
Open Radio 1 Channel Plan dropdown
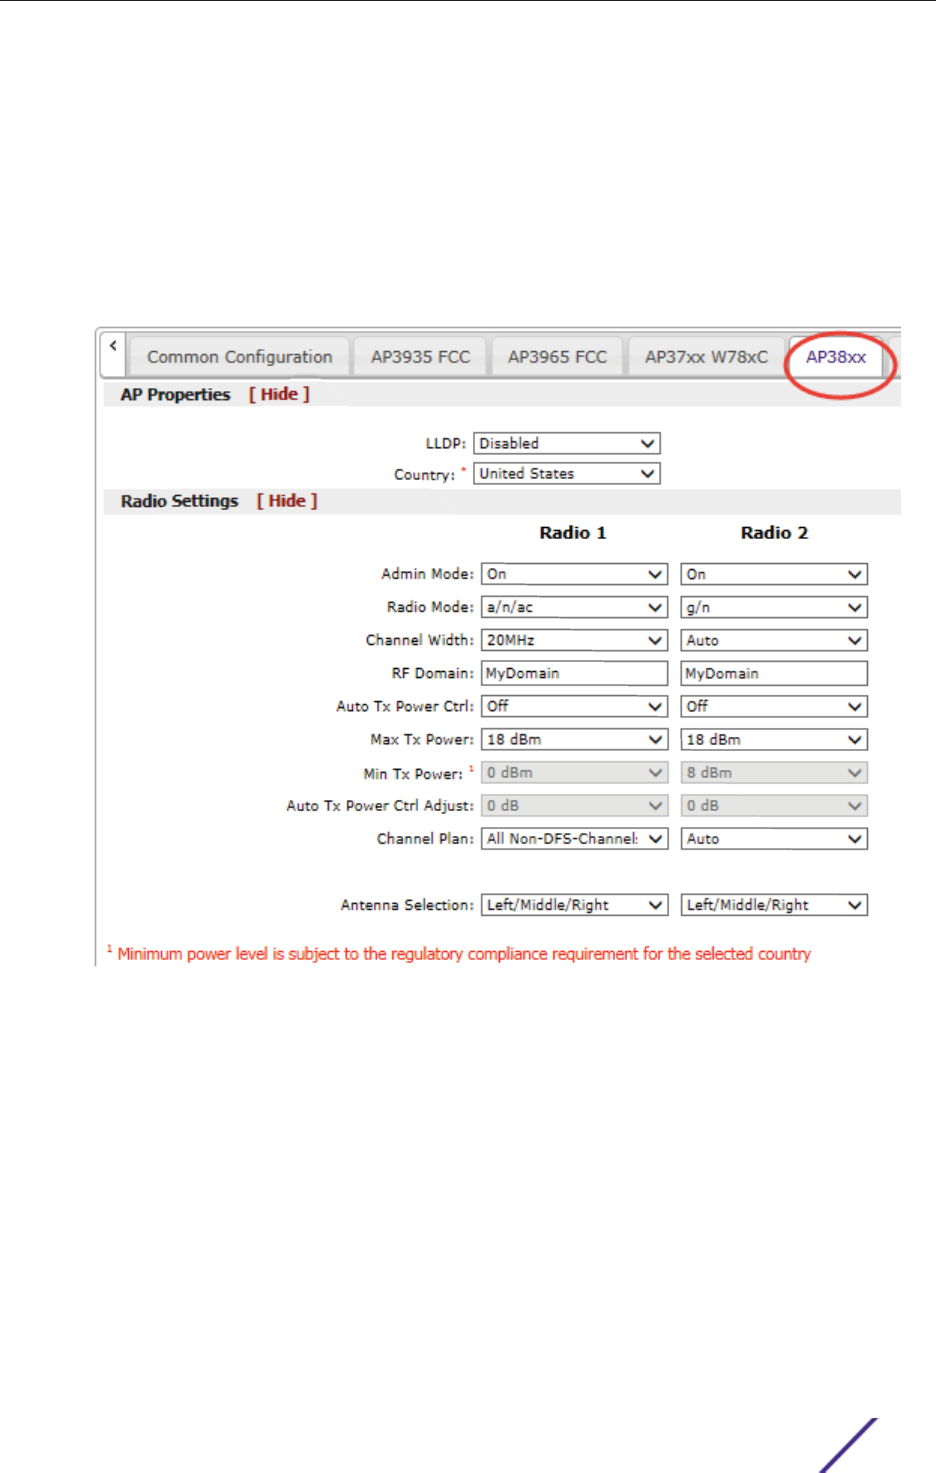click(x=574, y=838)
